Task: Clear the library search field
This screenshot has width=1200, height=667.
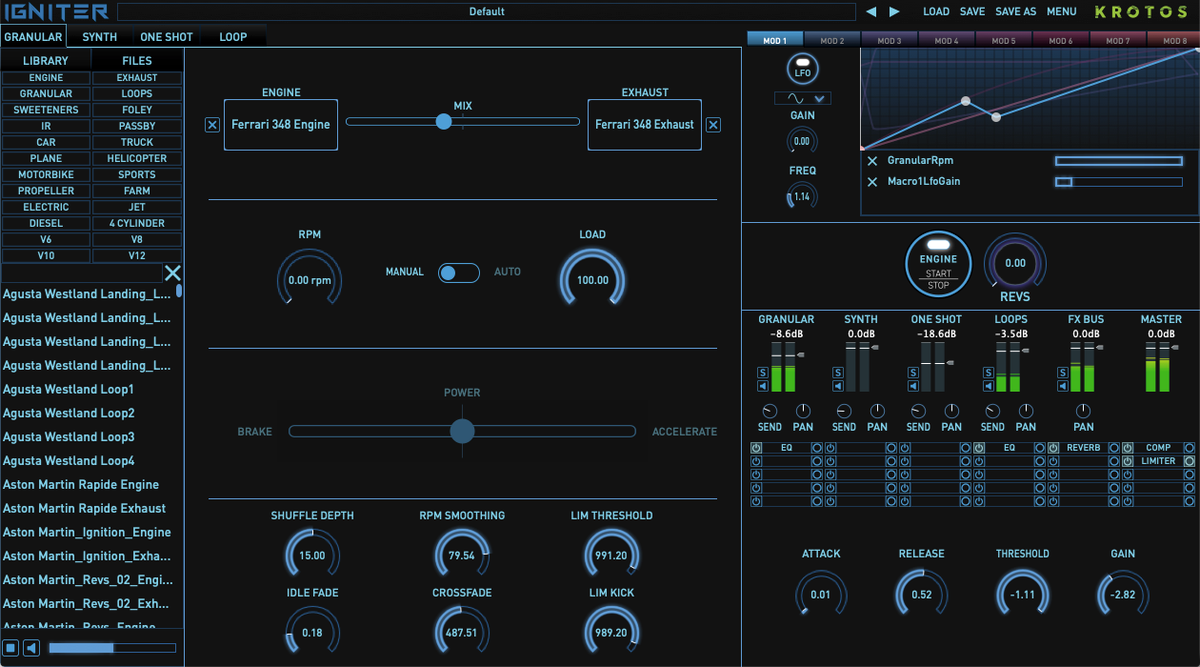Action: click(x=172, y=273)
